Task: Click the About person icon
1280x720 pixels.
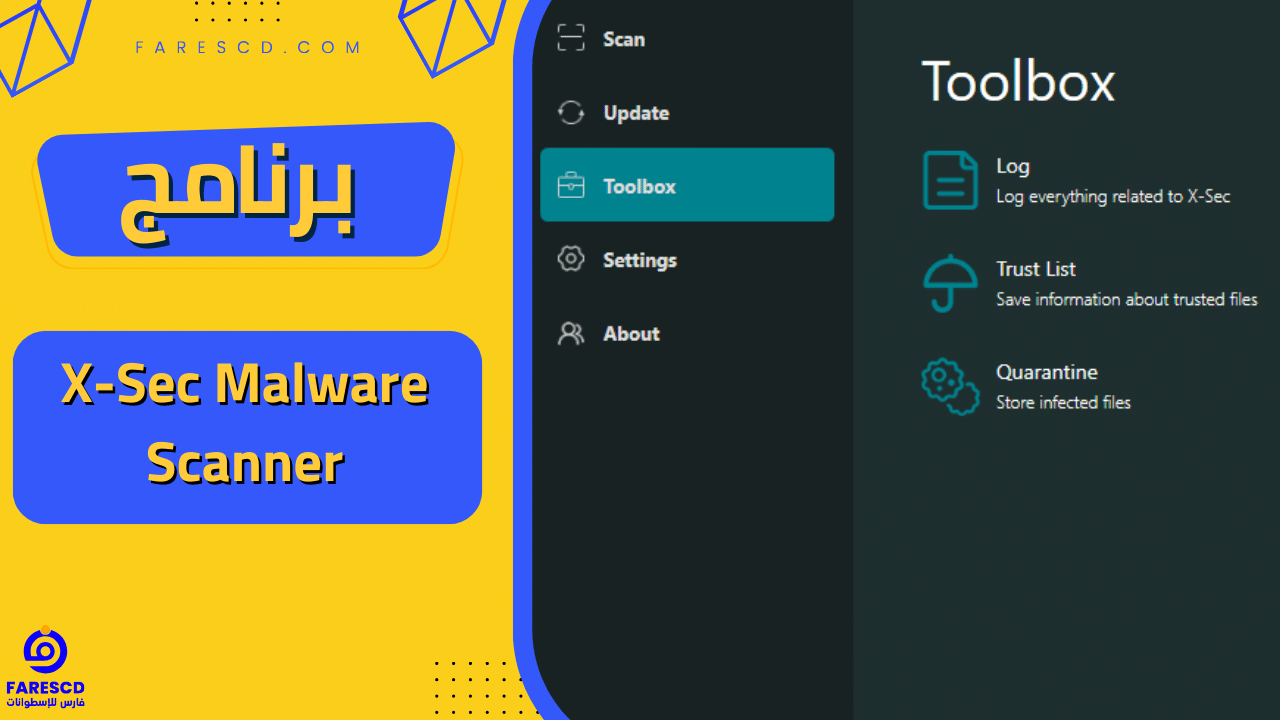Action: pos(571,333)
